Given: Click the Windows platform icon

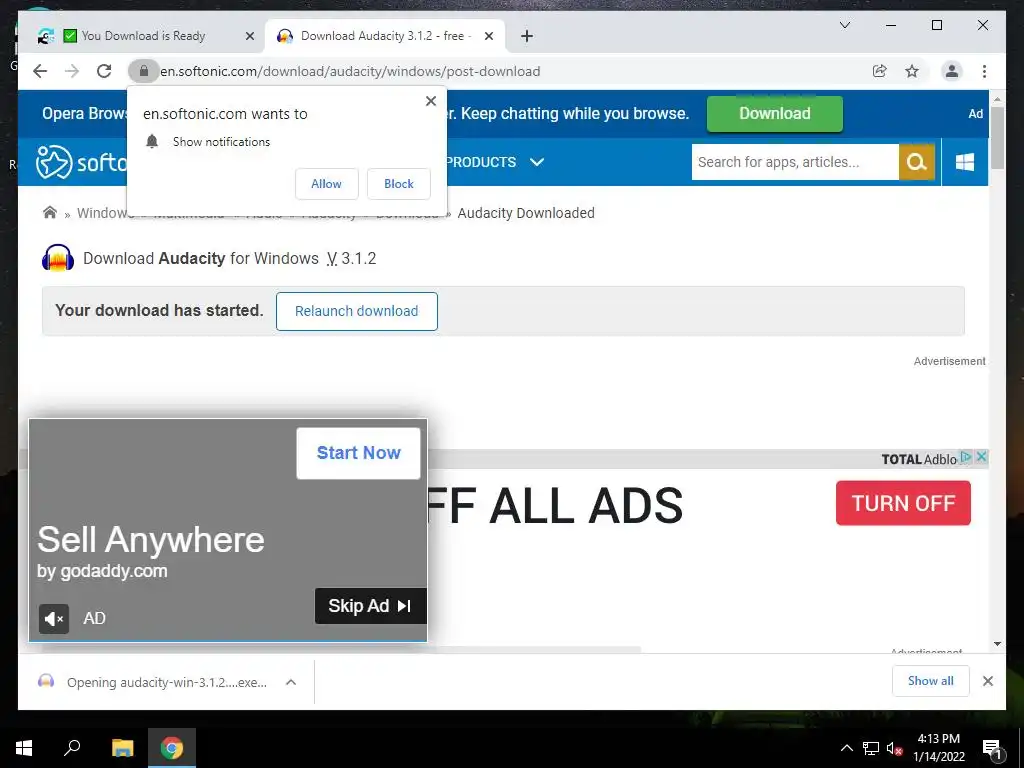Looking at the screenshot, I should tap(965, 162).
